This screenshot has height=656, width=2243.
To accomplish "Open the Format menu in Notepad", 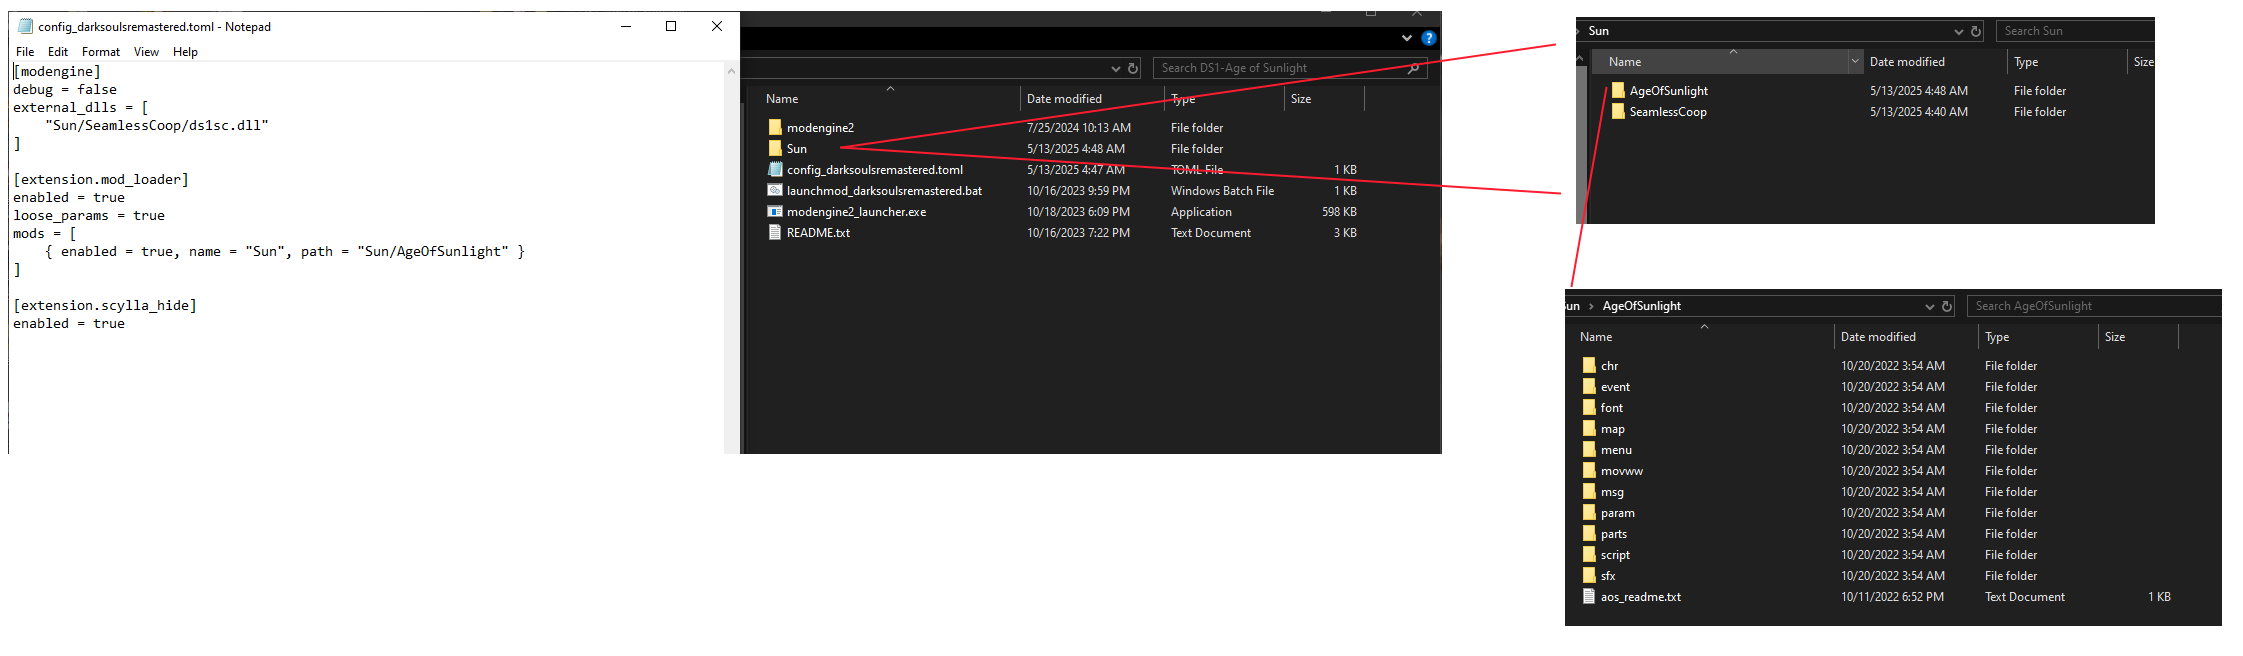I will point(101,52).
